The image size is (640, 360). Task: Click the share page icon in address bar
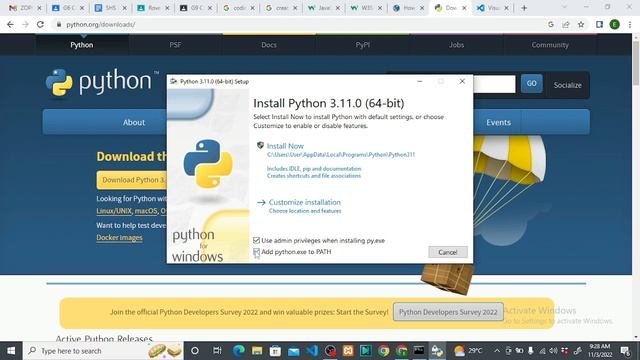click(566, 24)
